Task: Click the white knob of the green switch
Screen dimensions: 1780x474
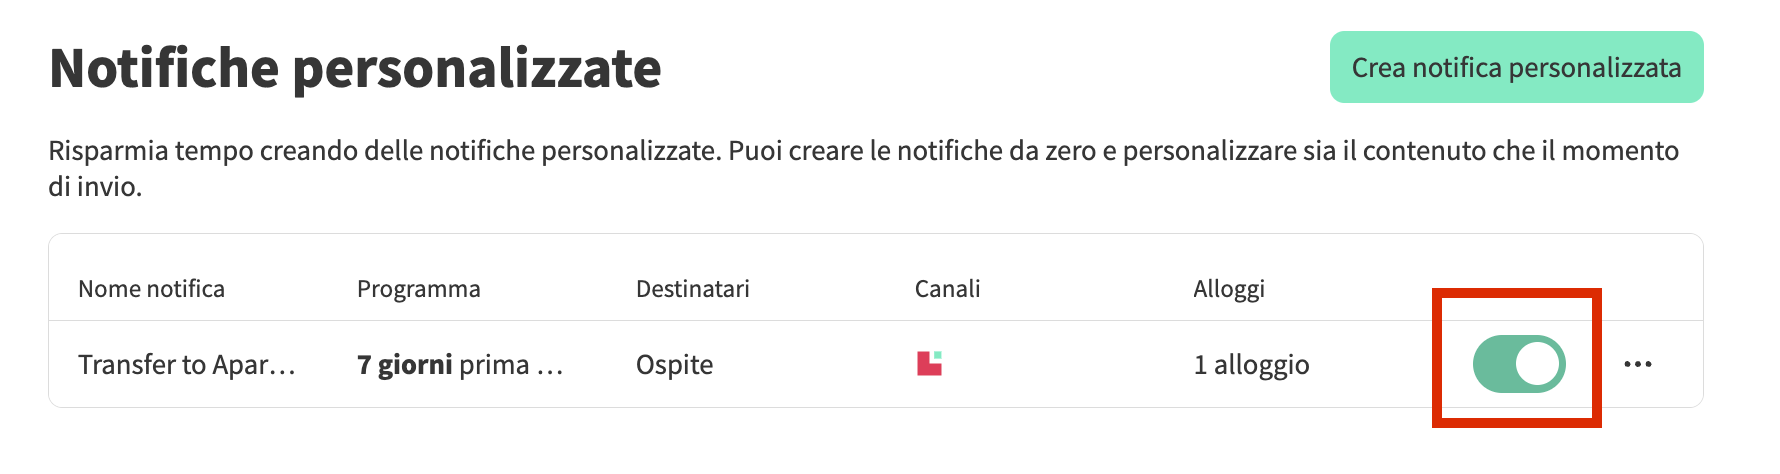Action: click(1538, 364)
